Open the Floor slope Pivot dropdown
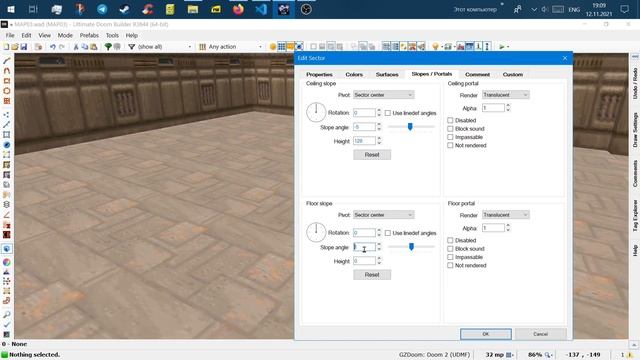The image size is (640, 360). 384,215
